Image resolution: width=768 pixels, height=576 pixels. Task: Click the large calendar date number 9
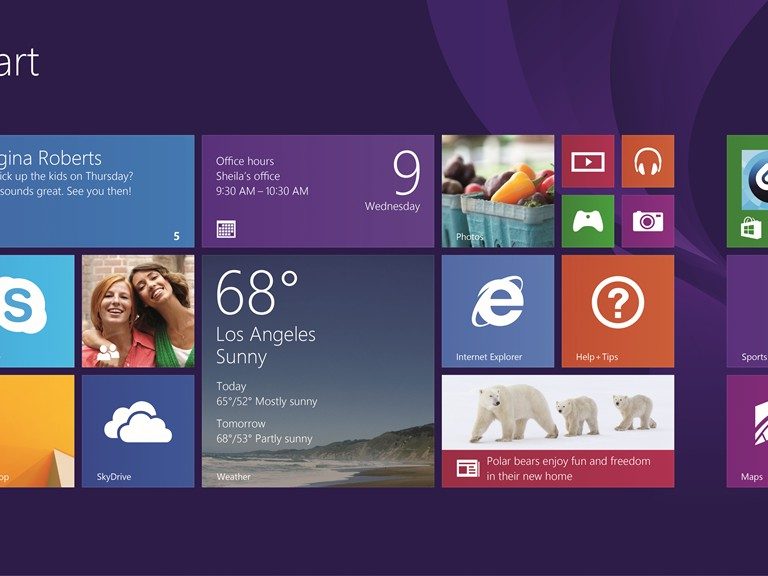[407, 172]
